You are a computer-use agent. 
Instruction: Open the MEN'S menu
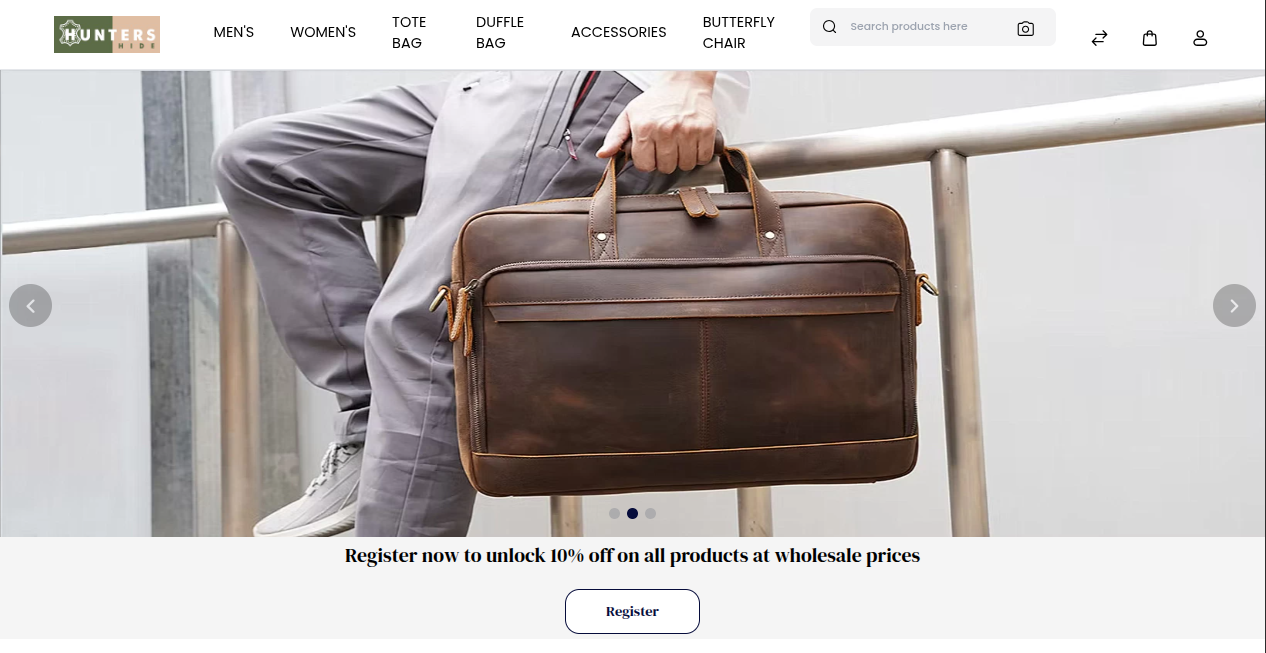234,32
